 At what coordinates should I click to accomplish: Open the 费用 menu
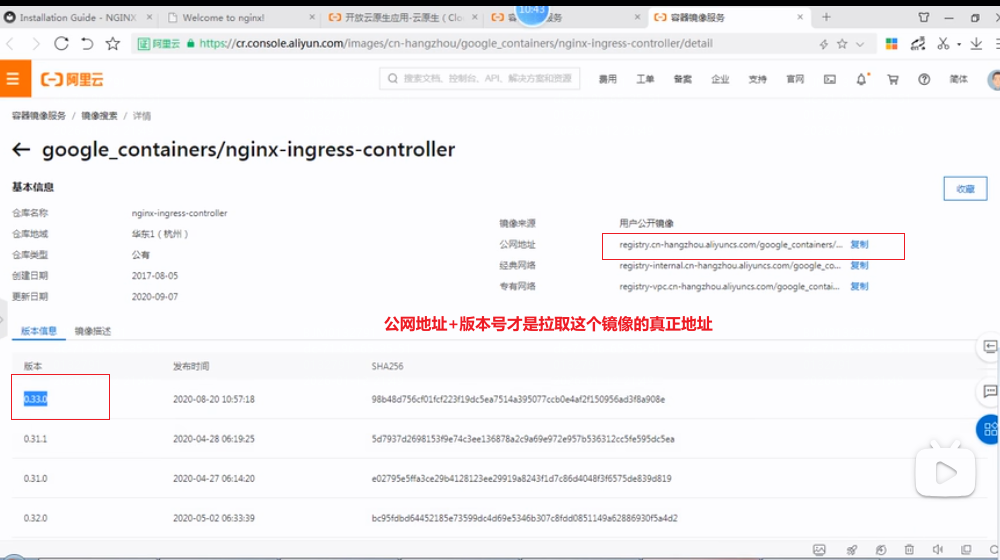pyautogui.click(x=608, y=79)
